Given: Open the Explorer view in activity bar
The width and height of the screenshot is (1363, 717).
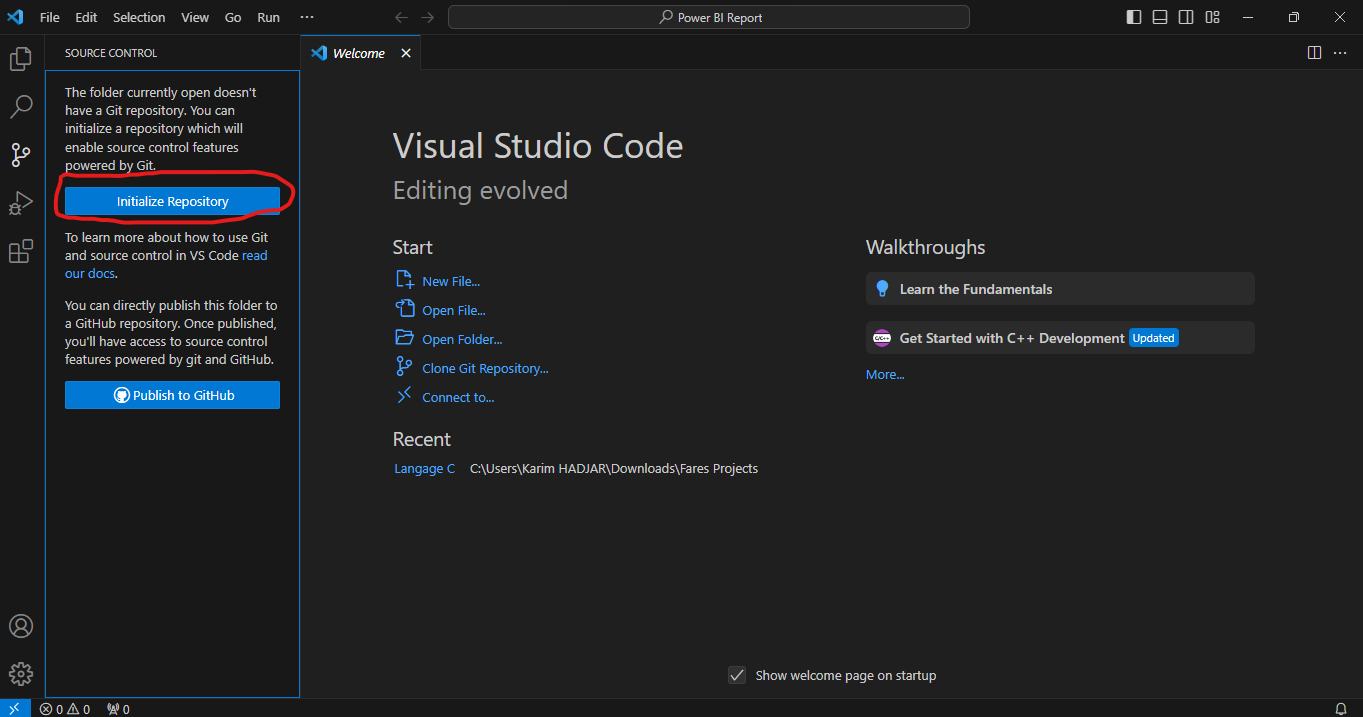Looking at the screenshot, I should (20, 59).
